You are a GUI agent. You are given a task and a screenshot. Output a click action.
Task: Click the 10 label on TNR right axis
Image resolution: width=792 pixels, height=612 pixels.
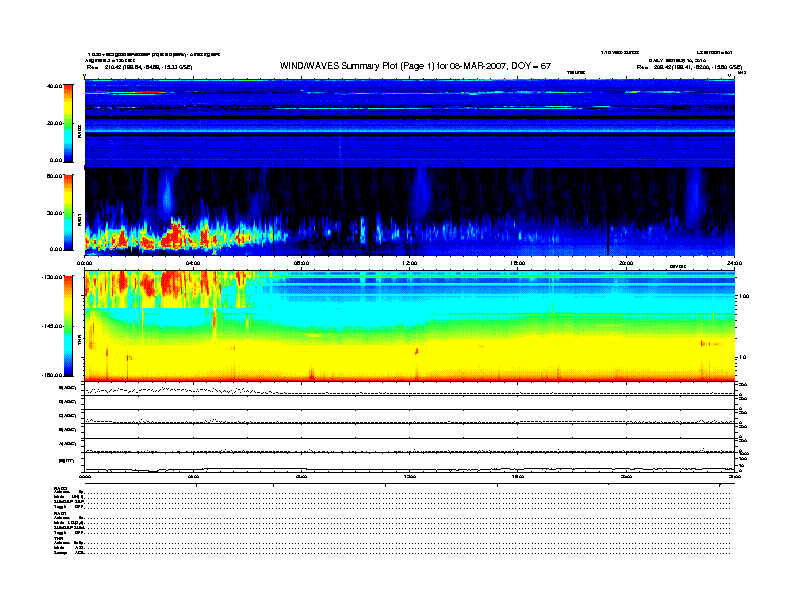pos(742,358)
